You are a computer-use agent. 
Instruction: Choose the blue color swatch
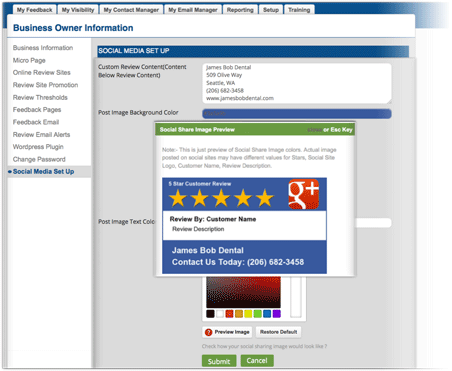(x=267, y=314)
